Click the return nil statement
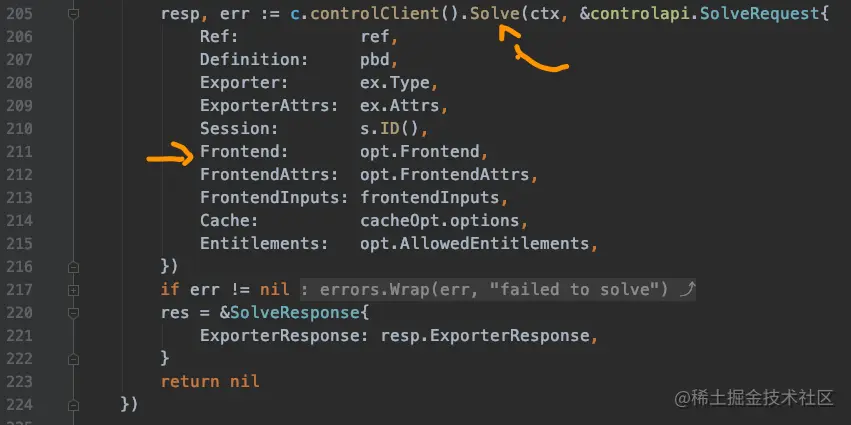Viewport: 851px width, 425px height. [209, 381]
